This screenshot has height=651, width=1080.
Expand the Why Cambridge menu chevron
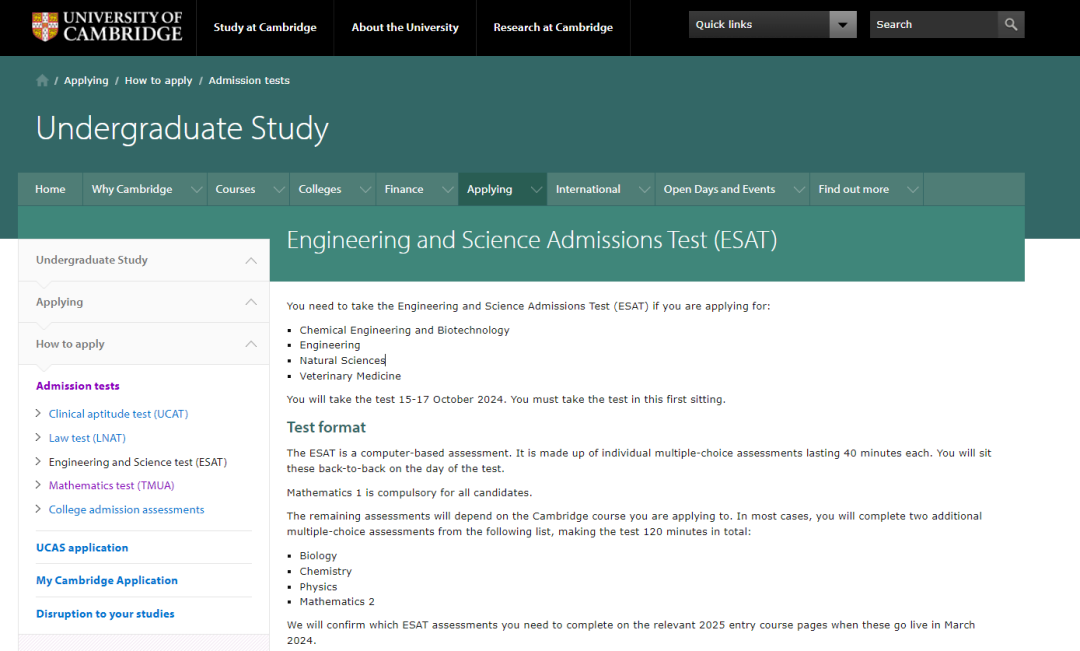tap(196, 189)
